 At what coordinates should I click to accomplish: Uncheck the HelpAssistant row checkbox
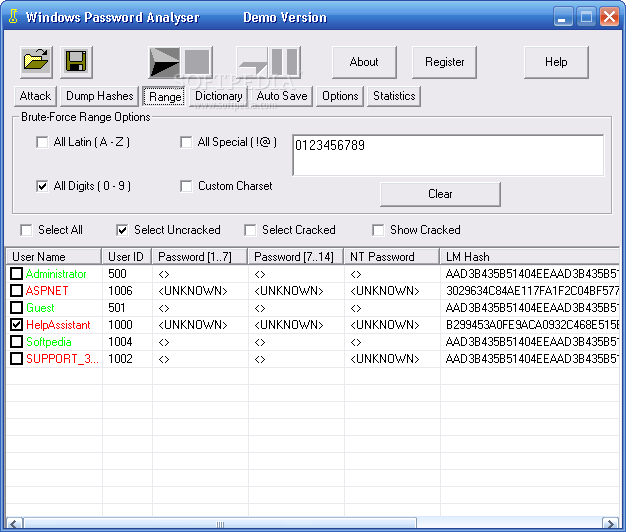click(x=16, y=325)
